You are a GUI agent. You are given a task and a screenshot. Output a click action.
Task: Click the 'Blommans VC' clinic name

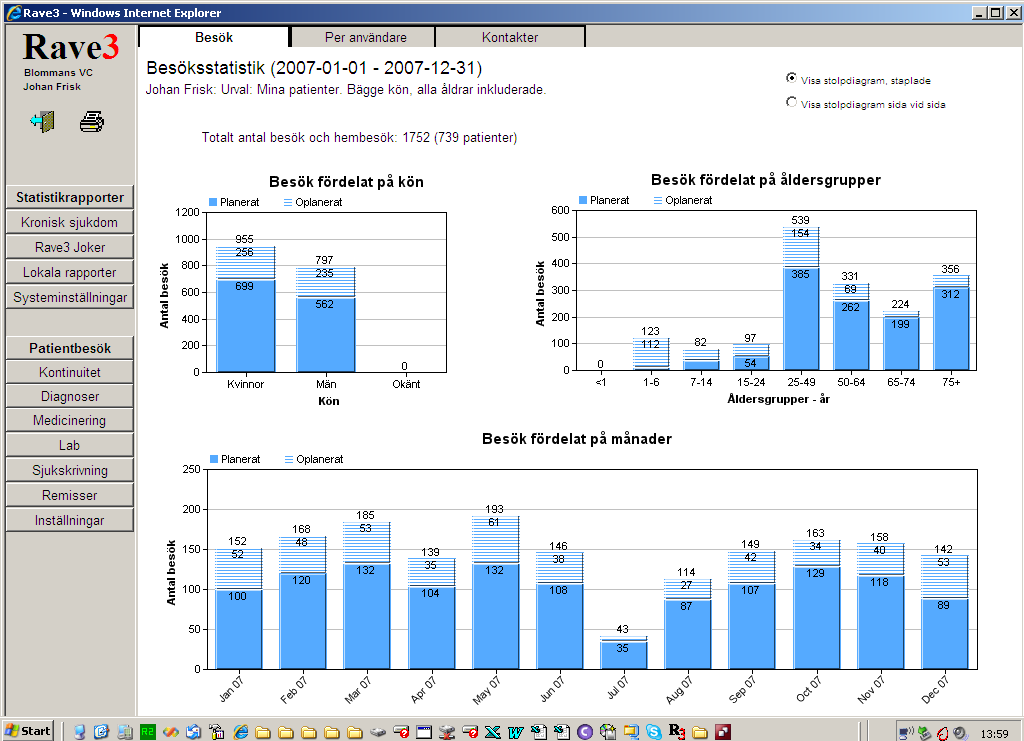pyautogui.click(x=58, y=72)
